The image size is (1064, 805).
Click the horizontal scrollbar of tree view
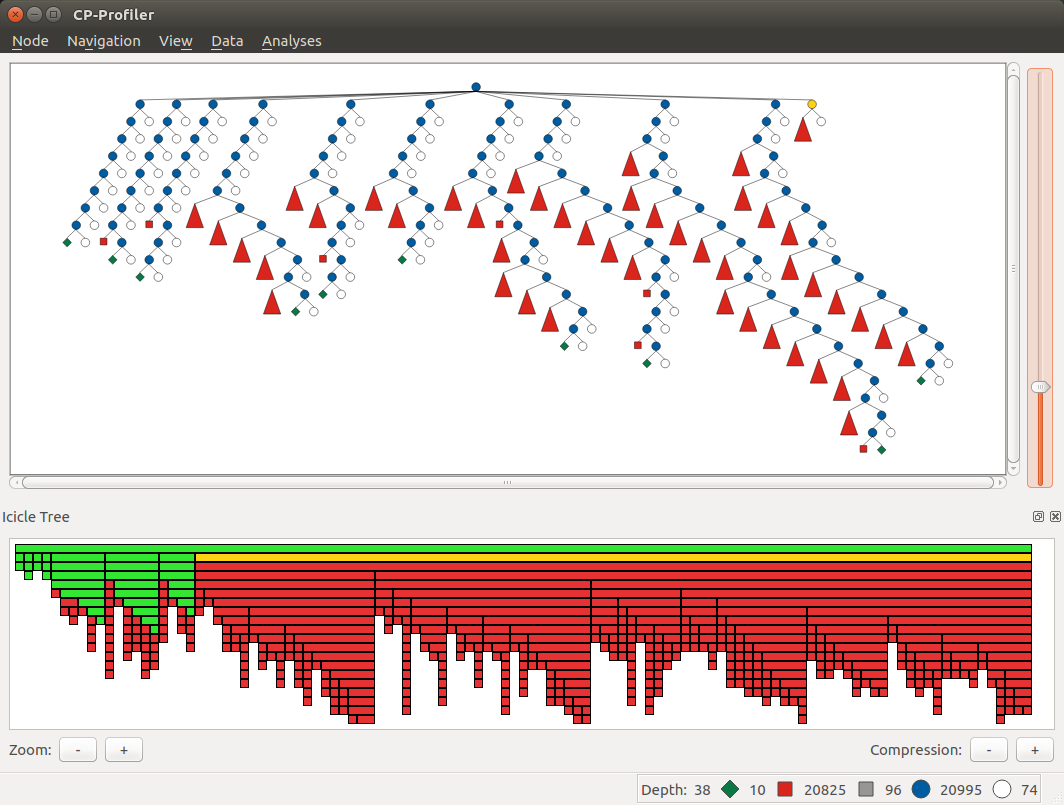pyautogui.click(x=508, y=483)
